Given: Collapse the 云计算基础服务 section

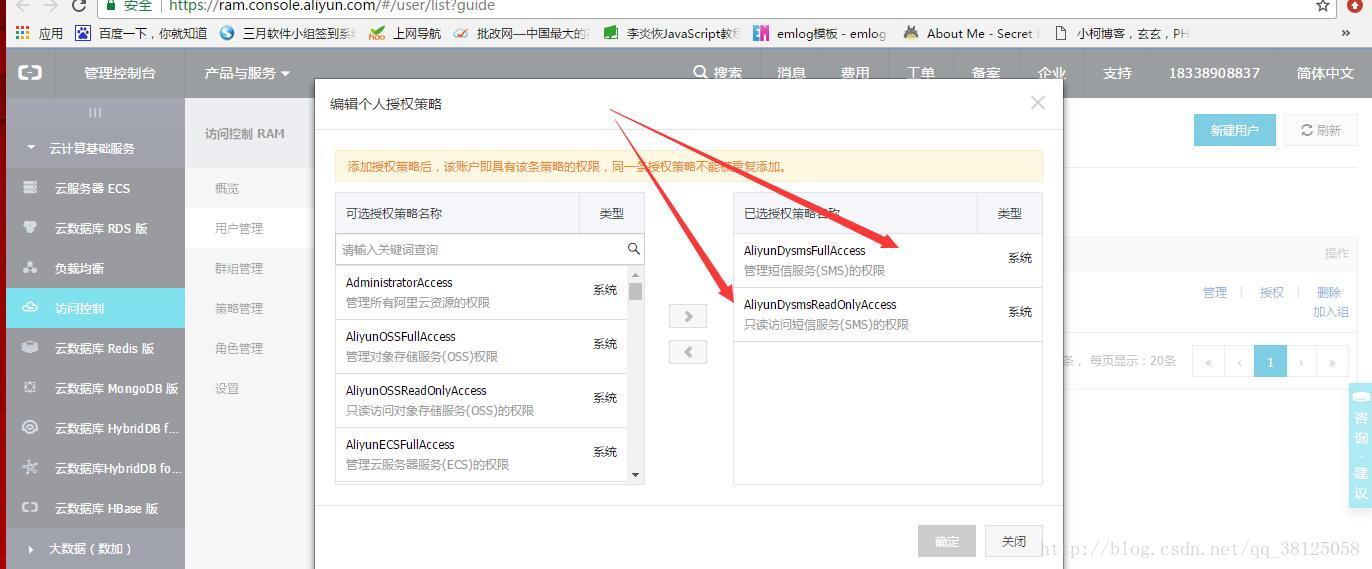Looking at the screenshot, I should tap(31, 148).
